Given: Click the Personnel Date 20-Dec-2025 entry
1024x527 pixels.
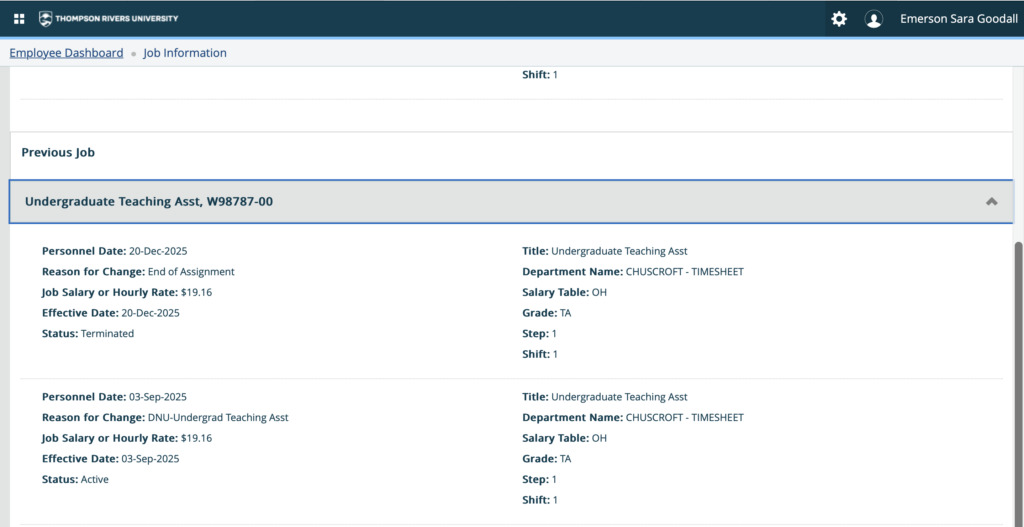Looking at the screenshot, I should (114, 251).
